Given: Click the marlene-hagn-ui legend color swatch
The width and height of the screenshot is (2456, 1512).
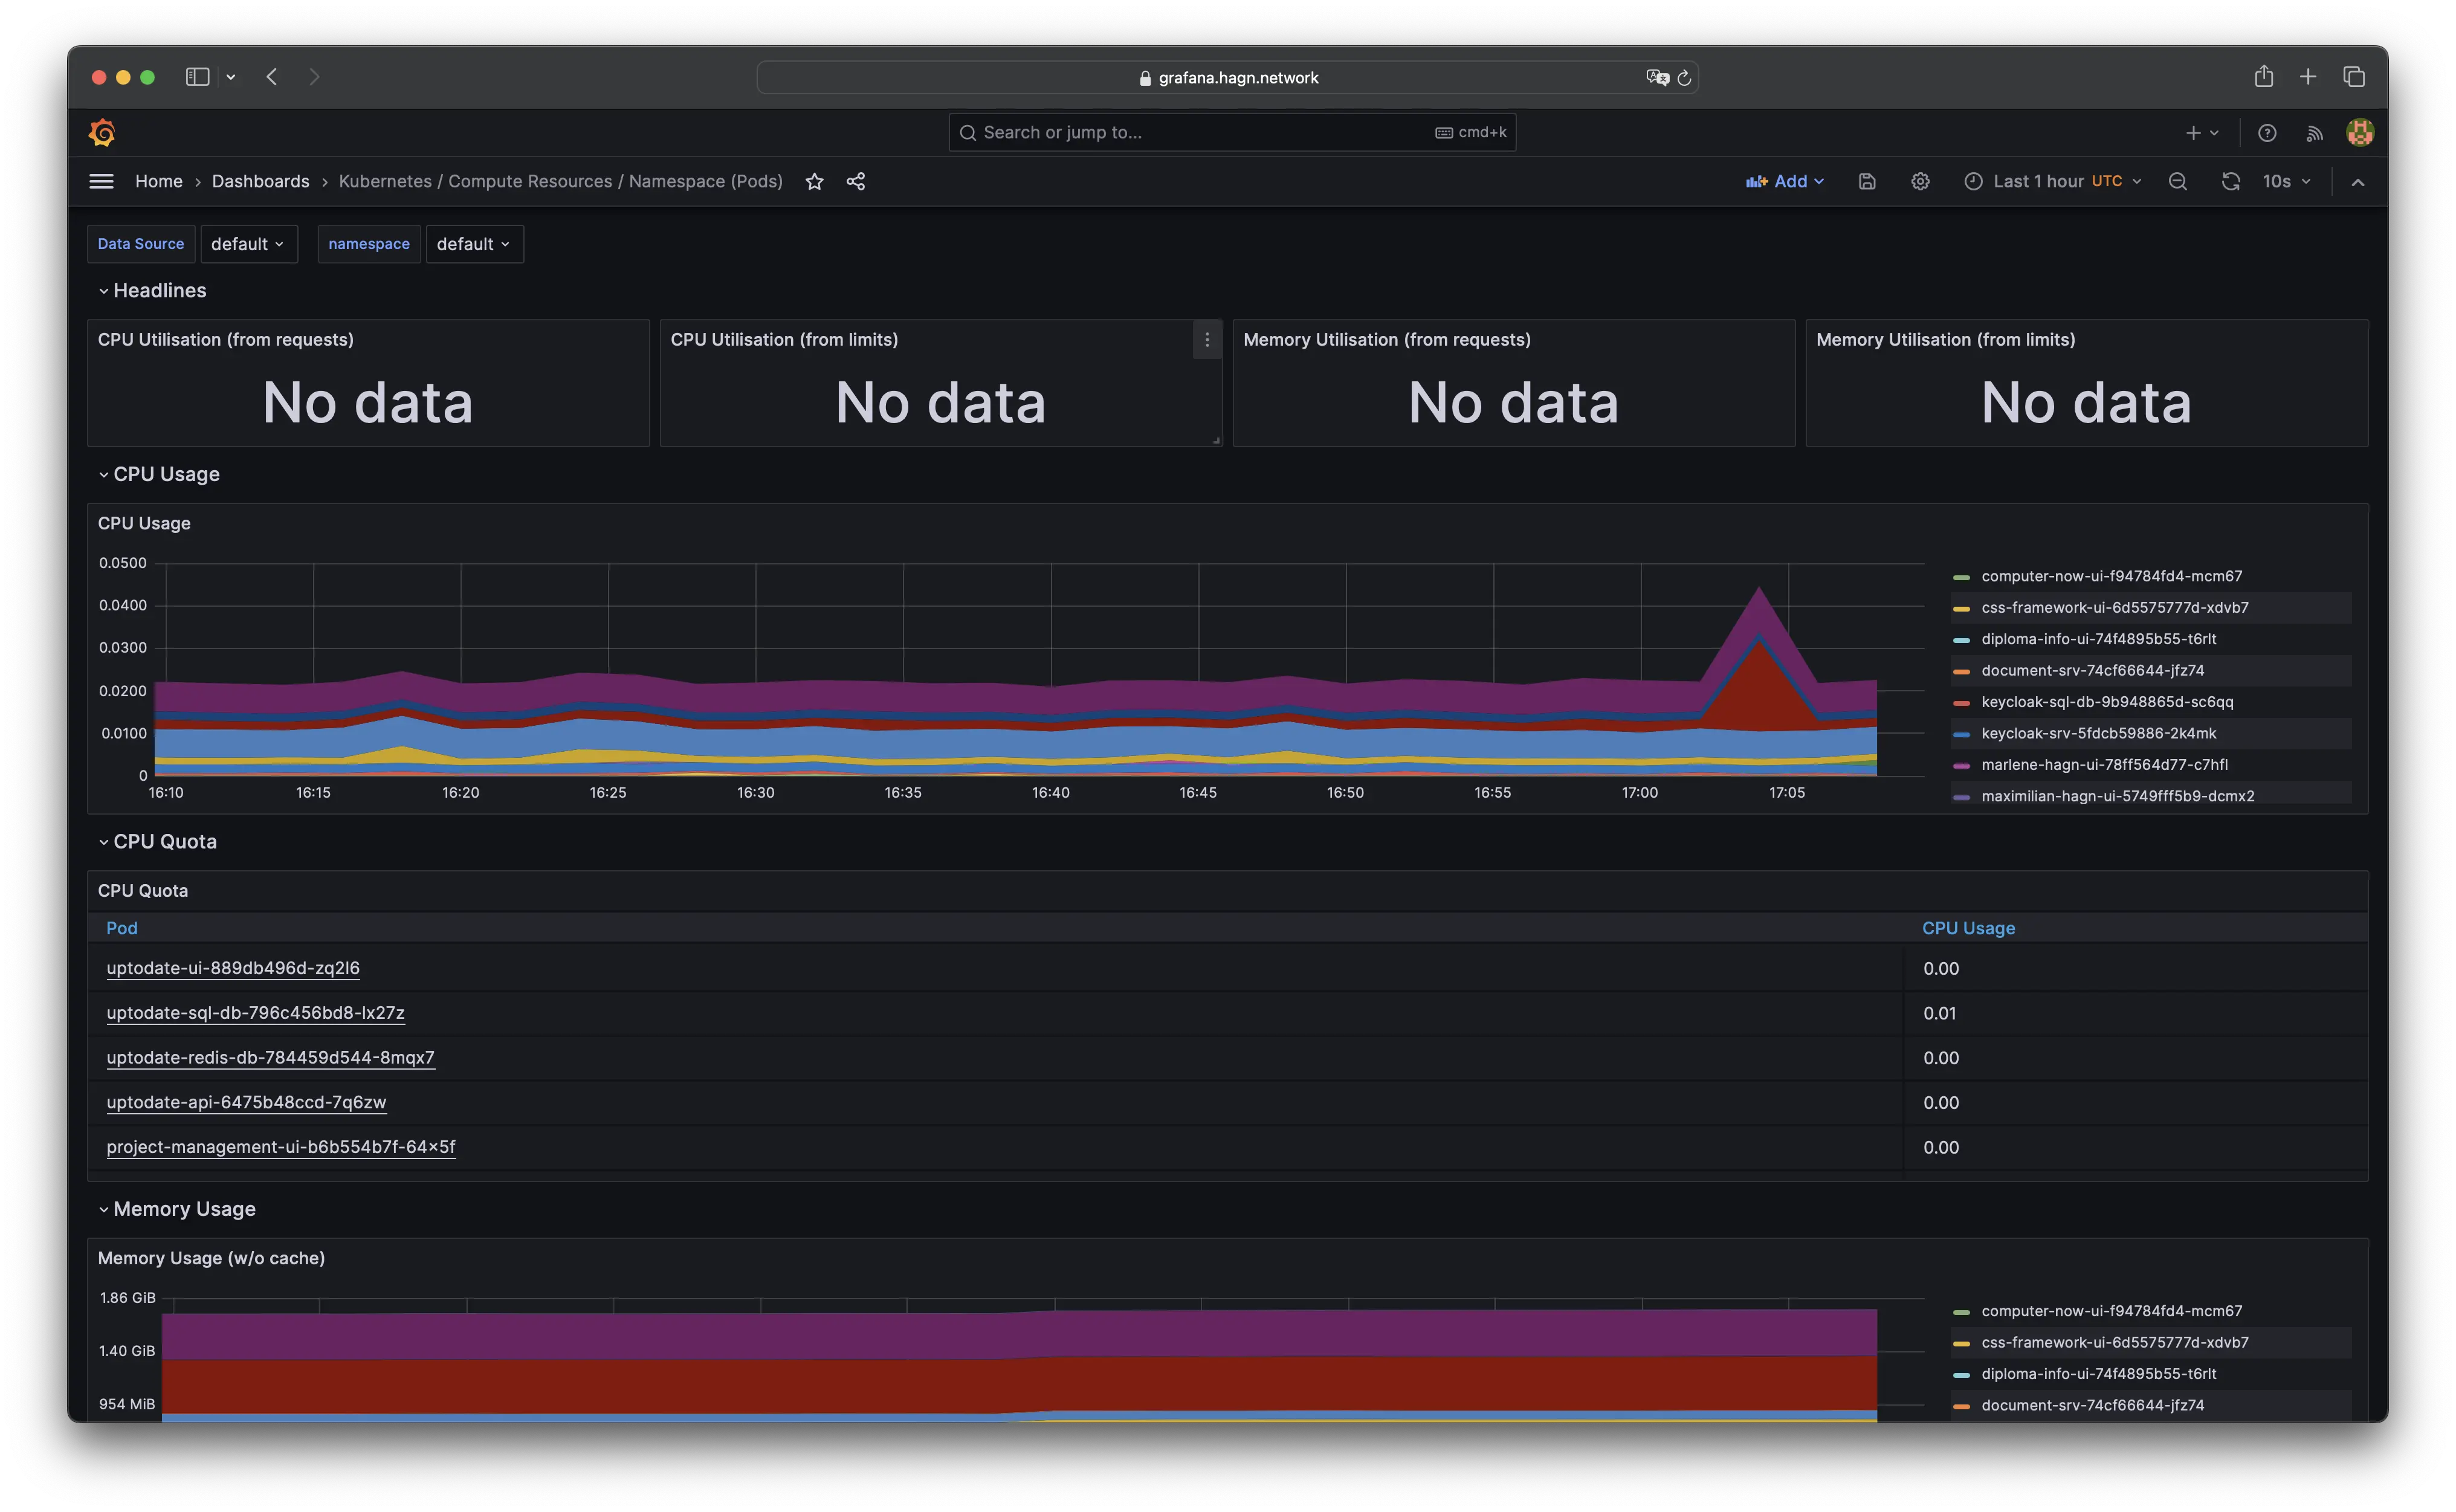Looking at the screenshot, I should pos(1961,765).
